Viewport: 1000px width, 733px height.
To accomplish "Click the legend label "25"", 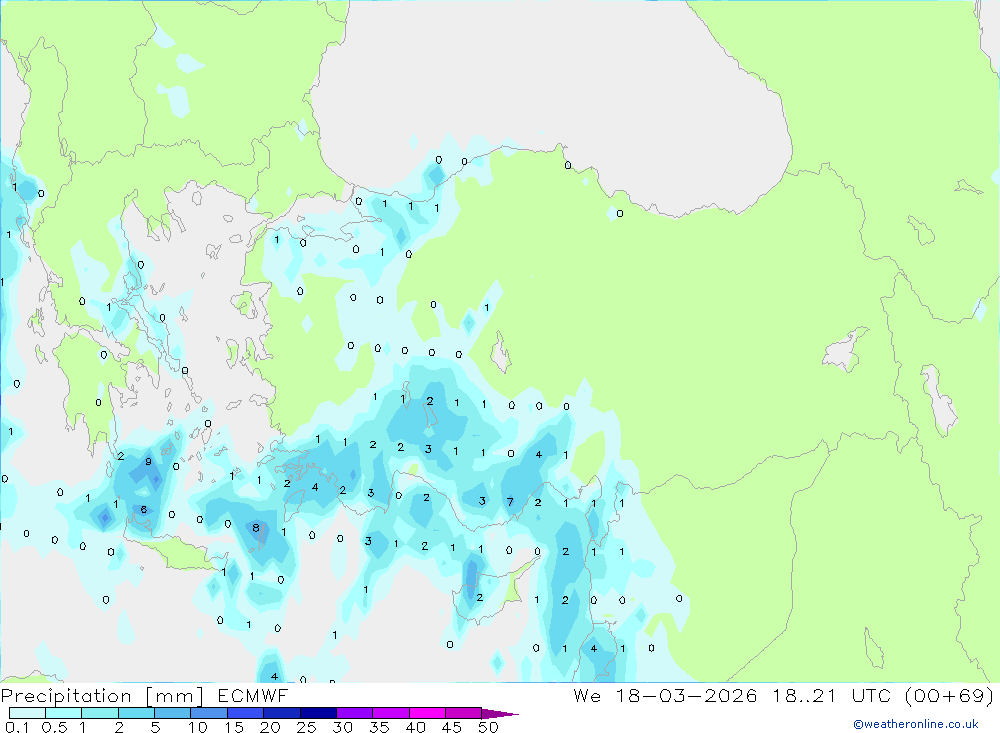I will point(306,727).
